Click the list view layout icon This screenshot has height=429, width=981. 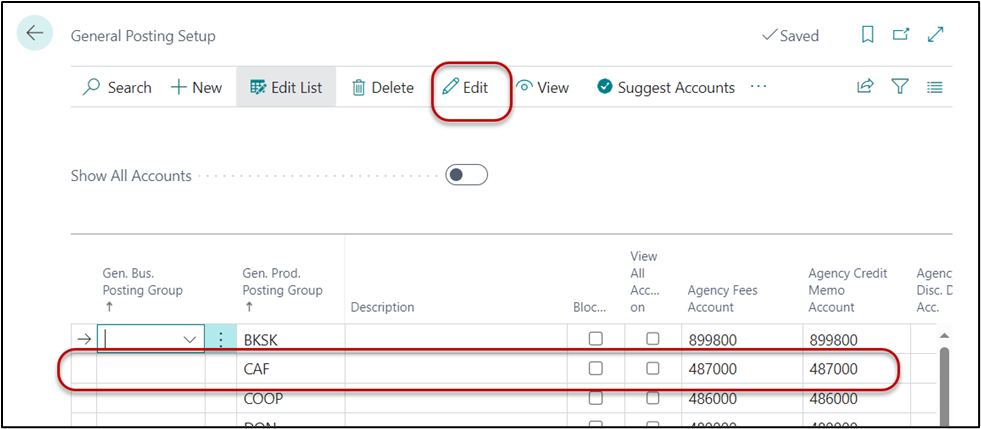point(935,87)
